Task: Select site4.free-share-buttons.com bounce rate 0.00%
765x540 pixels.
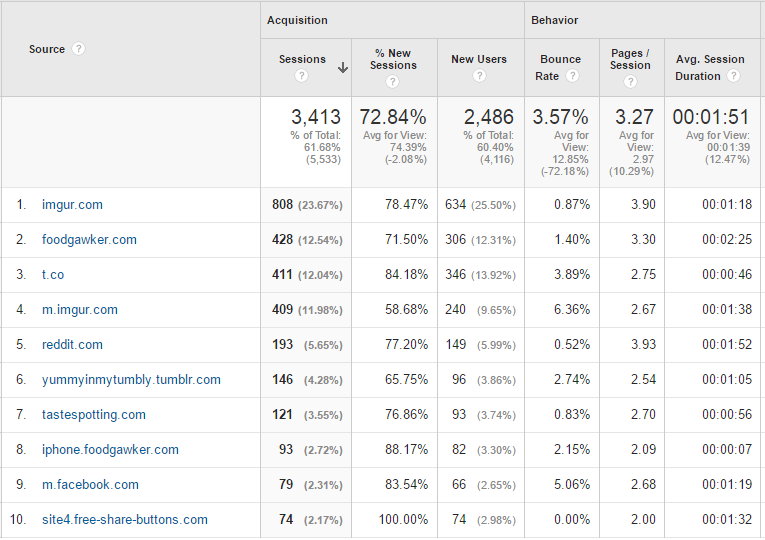Action: pos(572,520)
